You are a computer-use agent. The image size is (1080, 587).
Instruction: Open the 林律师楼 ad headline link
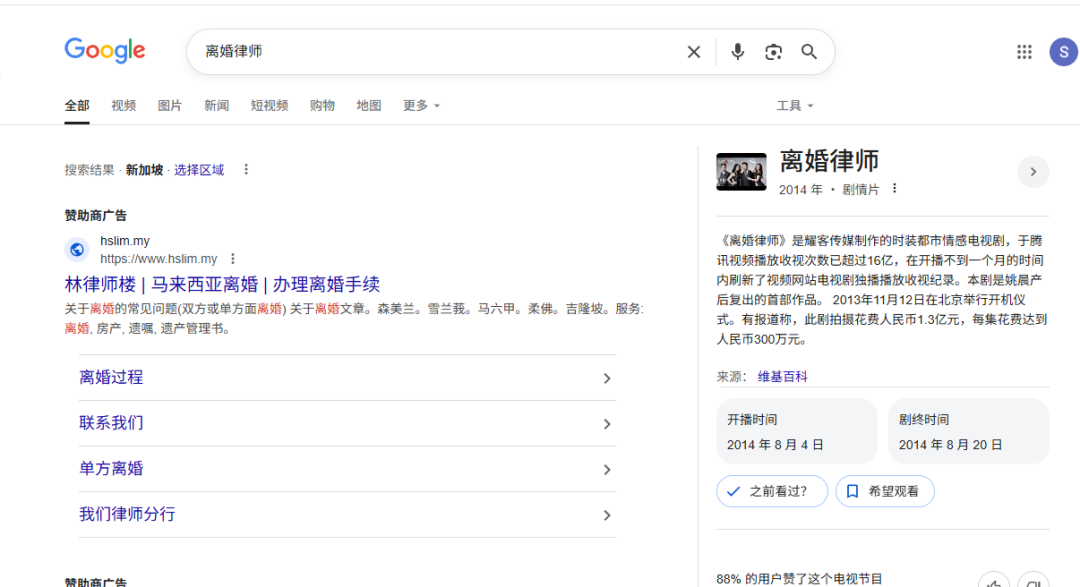[x=222, y=285]
